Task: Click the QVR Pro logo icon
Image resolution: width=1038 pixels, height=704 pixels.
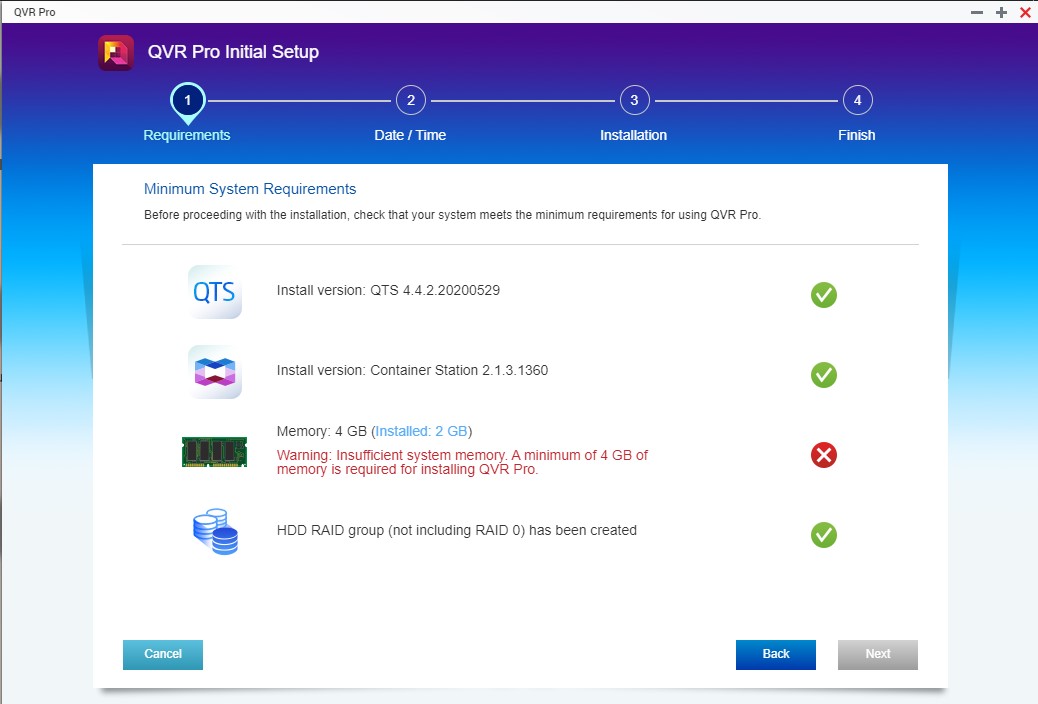Action: click(115, 52)
